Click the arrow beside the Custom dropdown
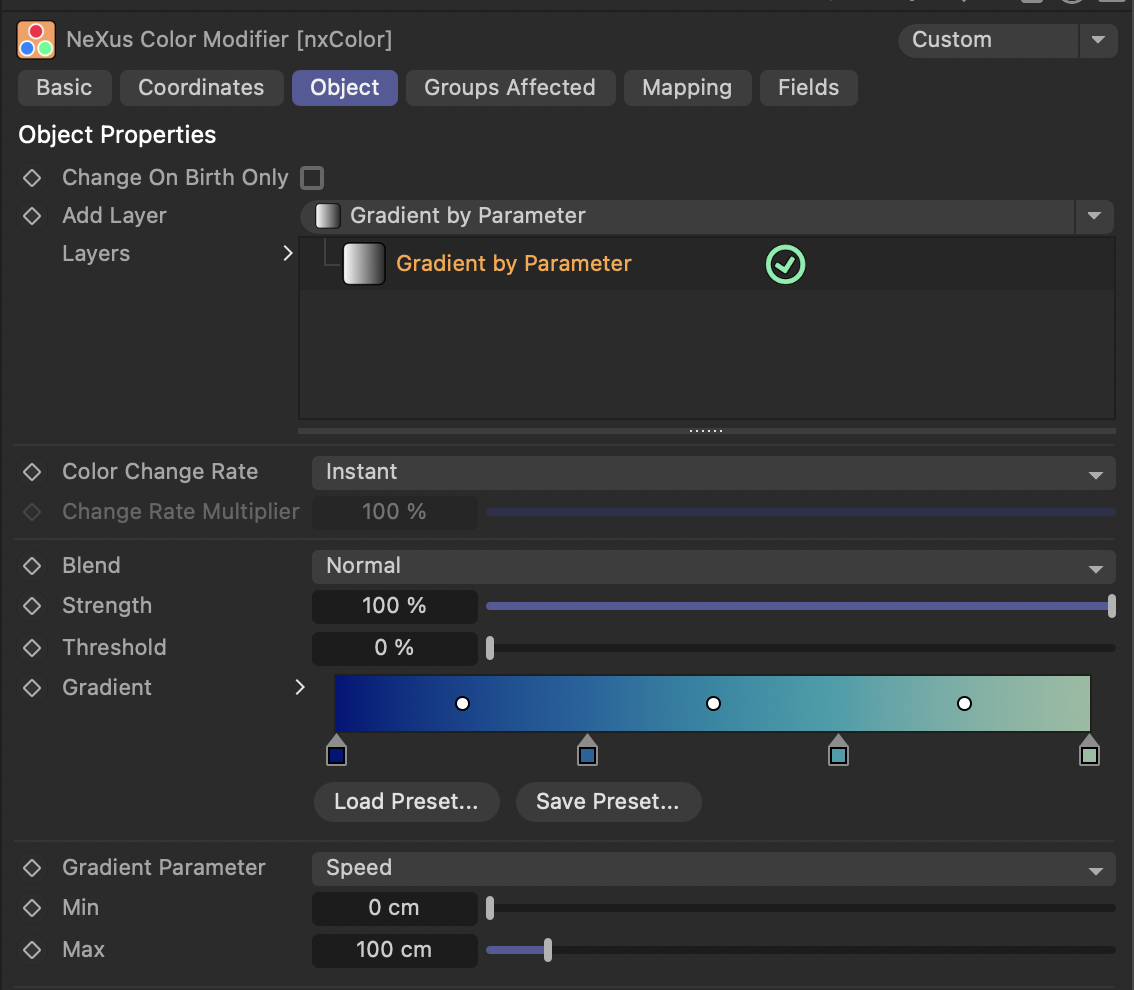 point(1099,40)
